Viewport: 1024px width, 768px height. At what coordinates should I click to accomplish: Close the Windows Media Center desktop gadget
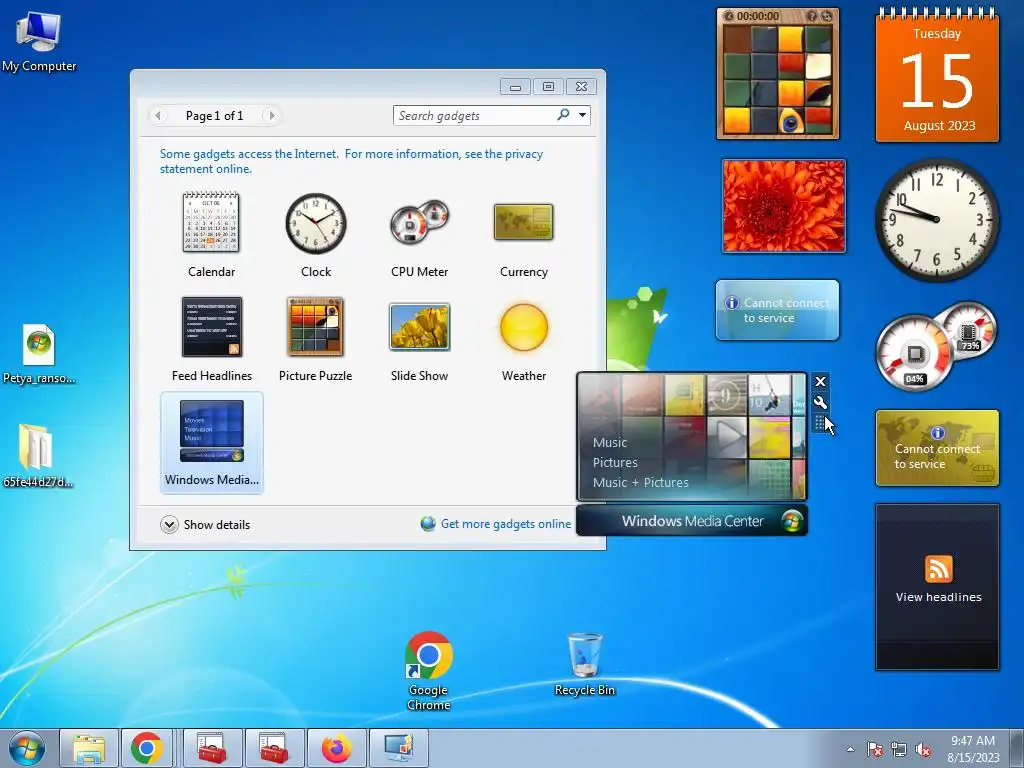(820, 381)
